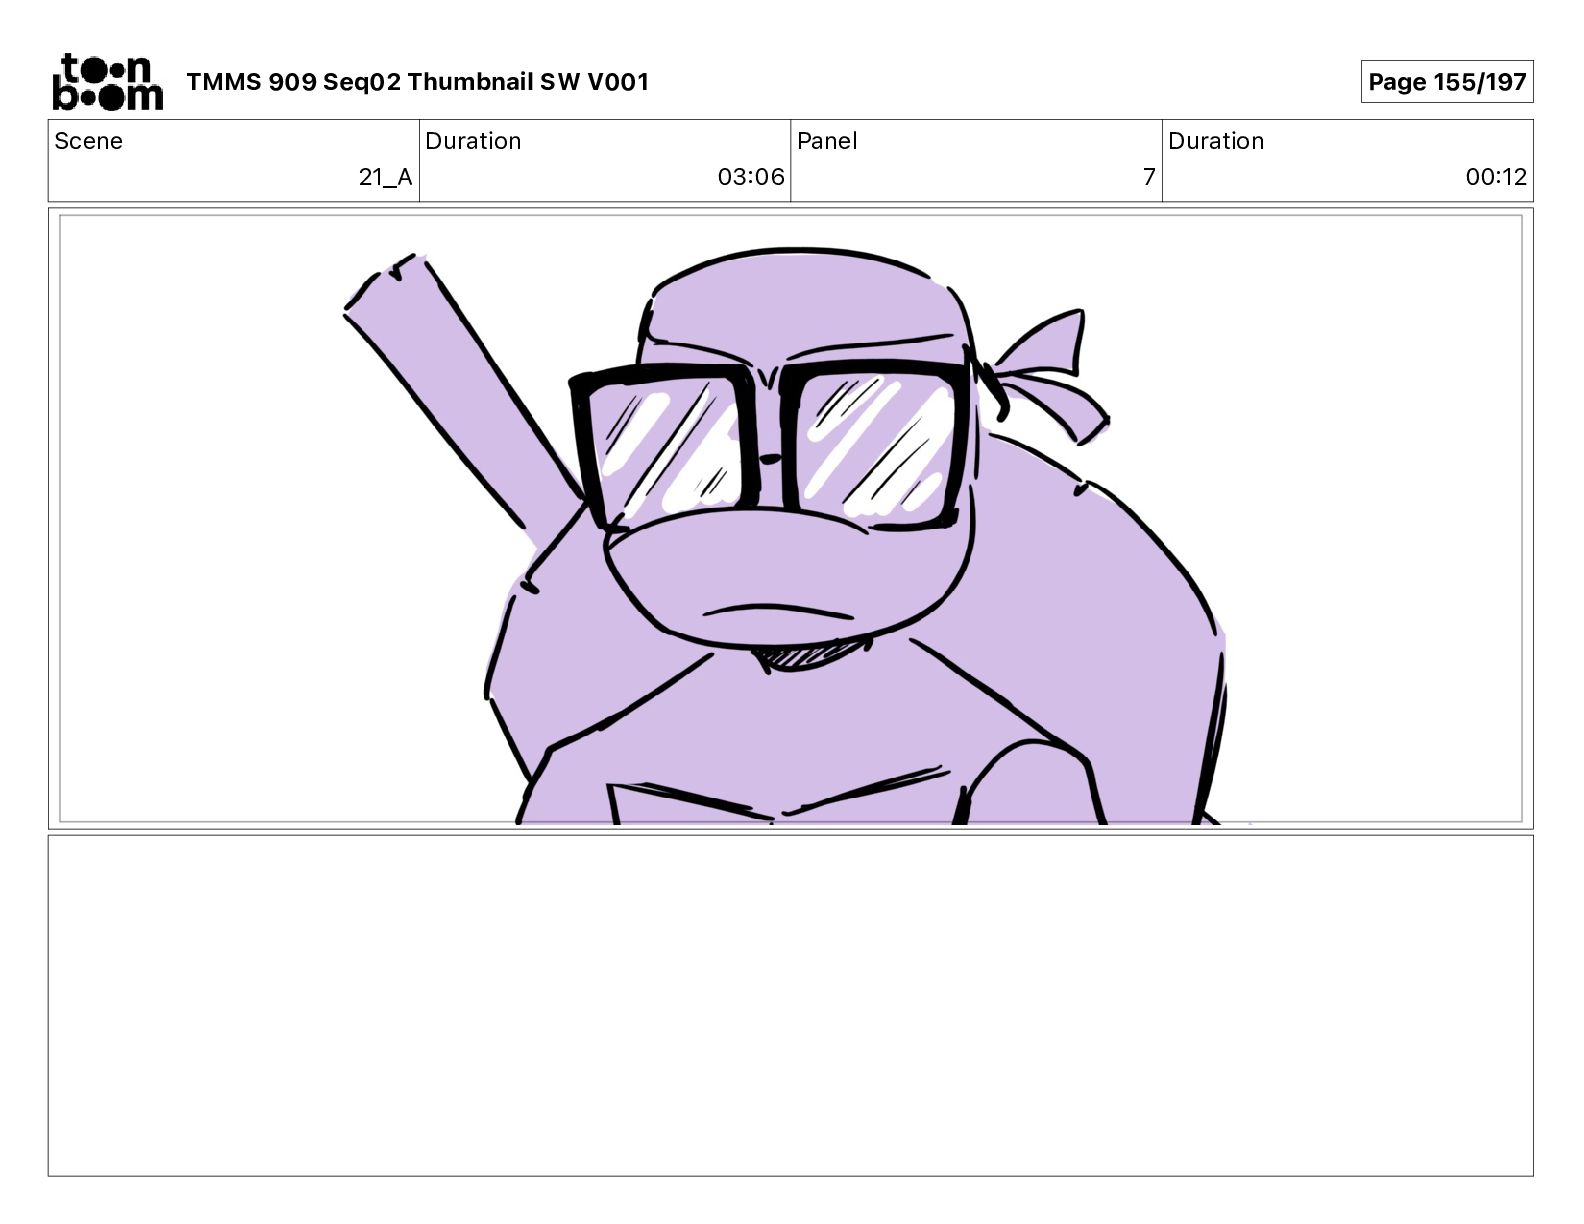1584x1224 pixels.
Task: Select scene value '21_A'
Action: tap(385, 177)
